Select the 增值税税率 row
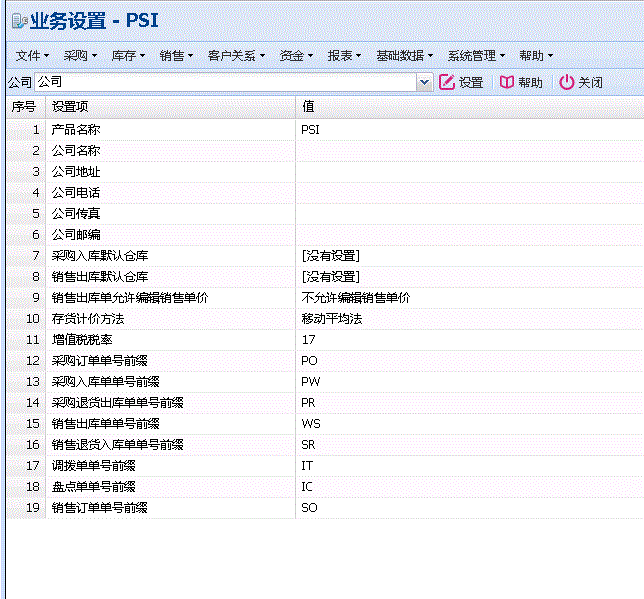This screenshot has width=644, height=599. 325,340
